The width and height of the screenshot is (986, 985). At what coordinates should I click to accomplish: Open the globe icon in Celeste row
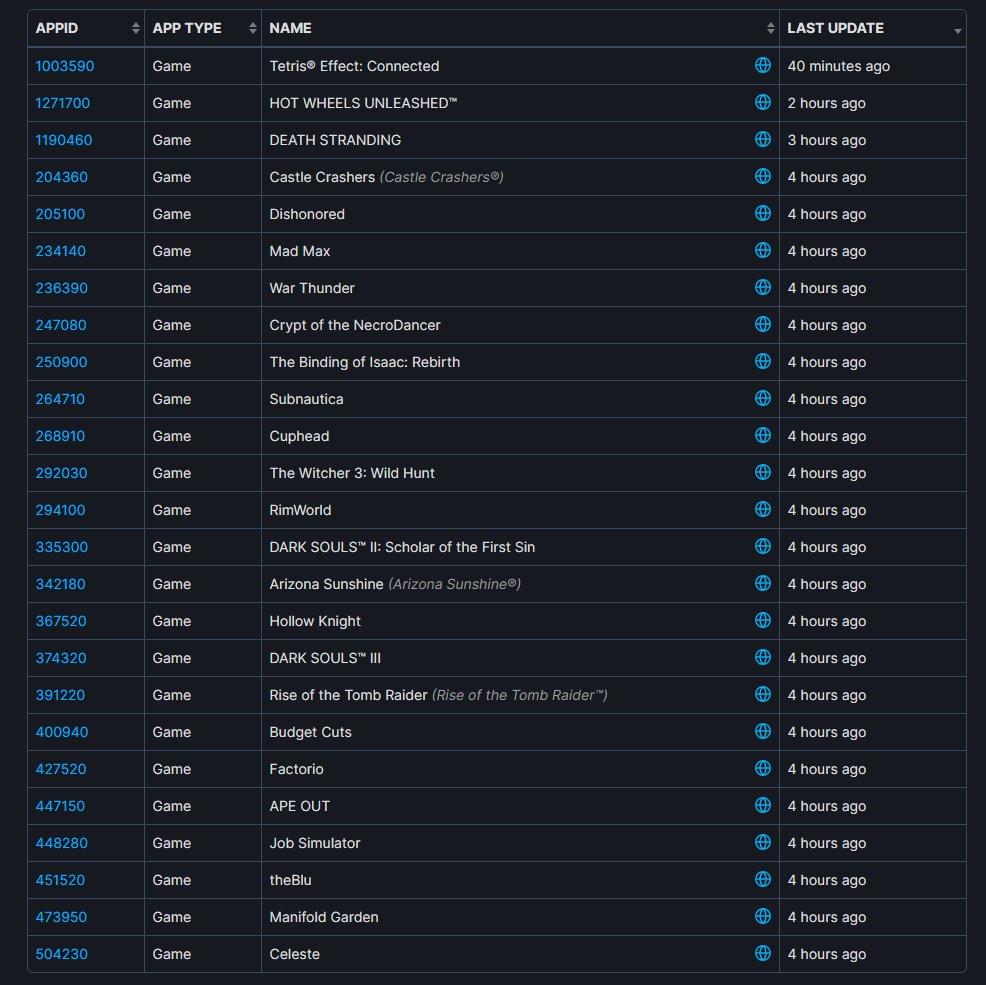click(763, 953)
